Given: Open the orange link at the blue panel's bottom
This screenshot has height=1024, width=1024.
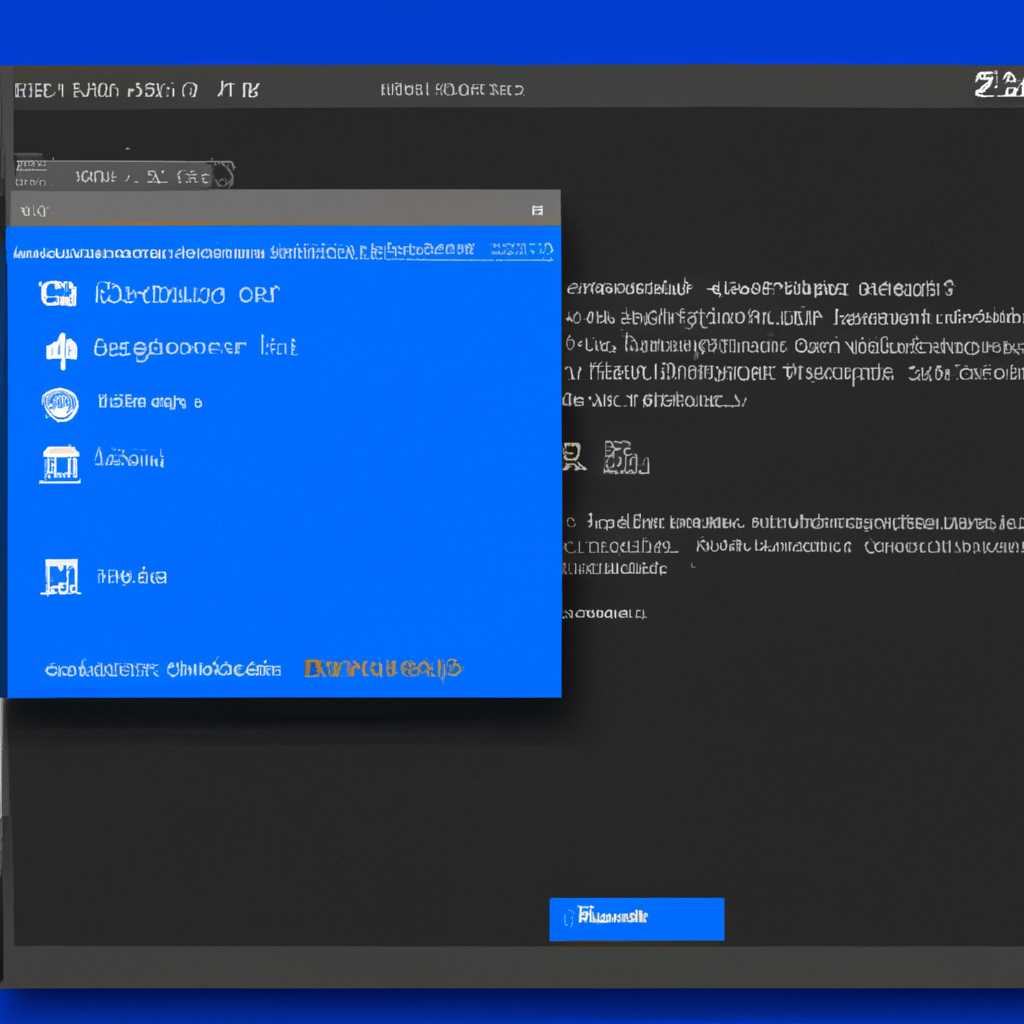Looking at the screenshot, I should (383, 668).
